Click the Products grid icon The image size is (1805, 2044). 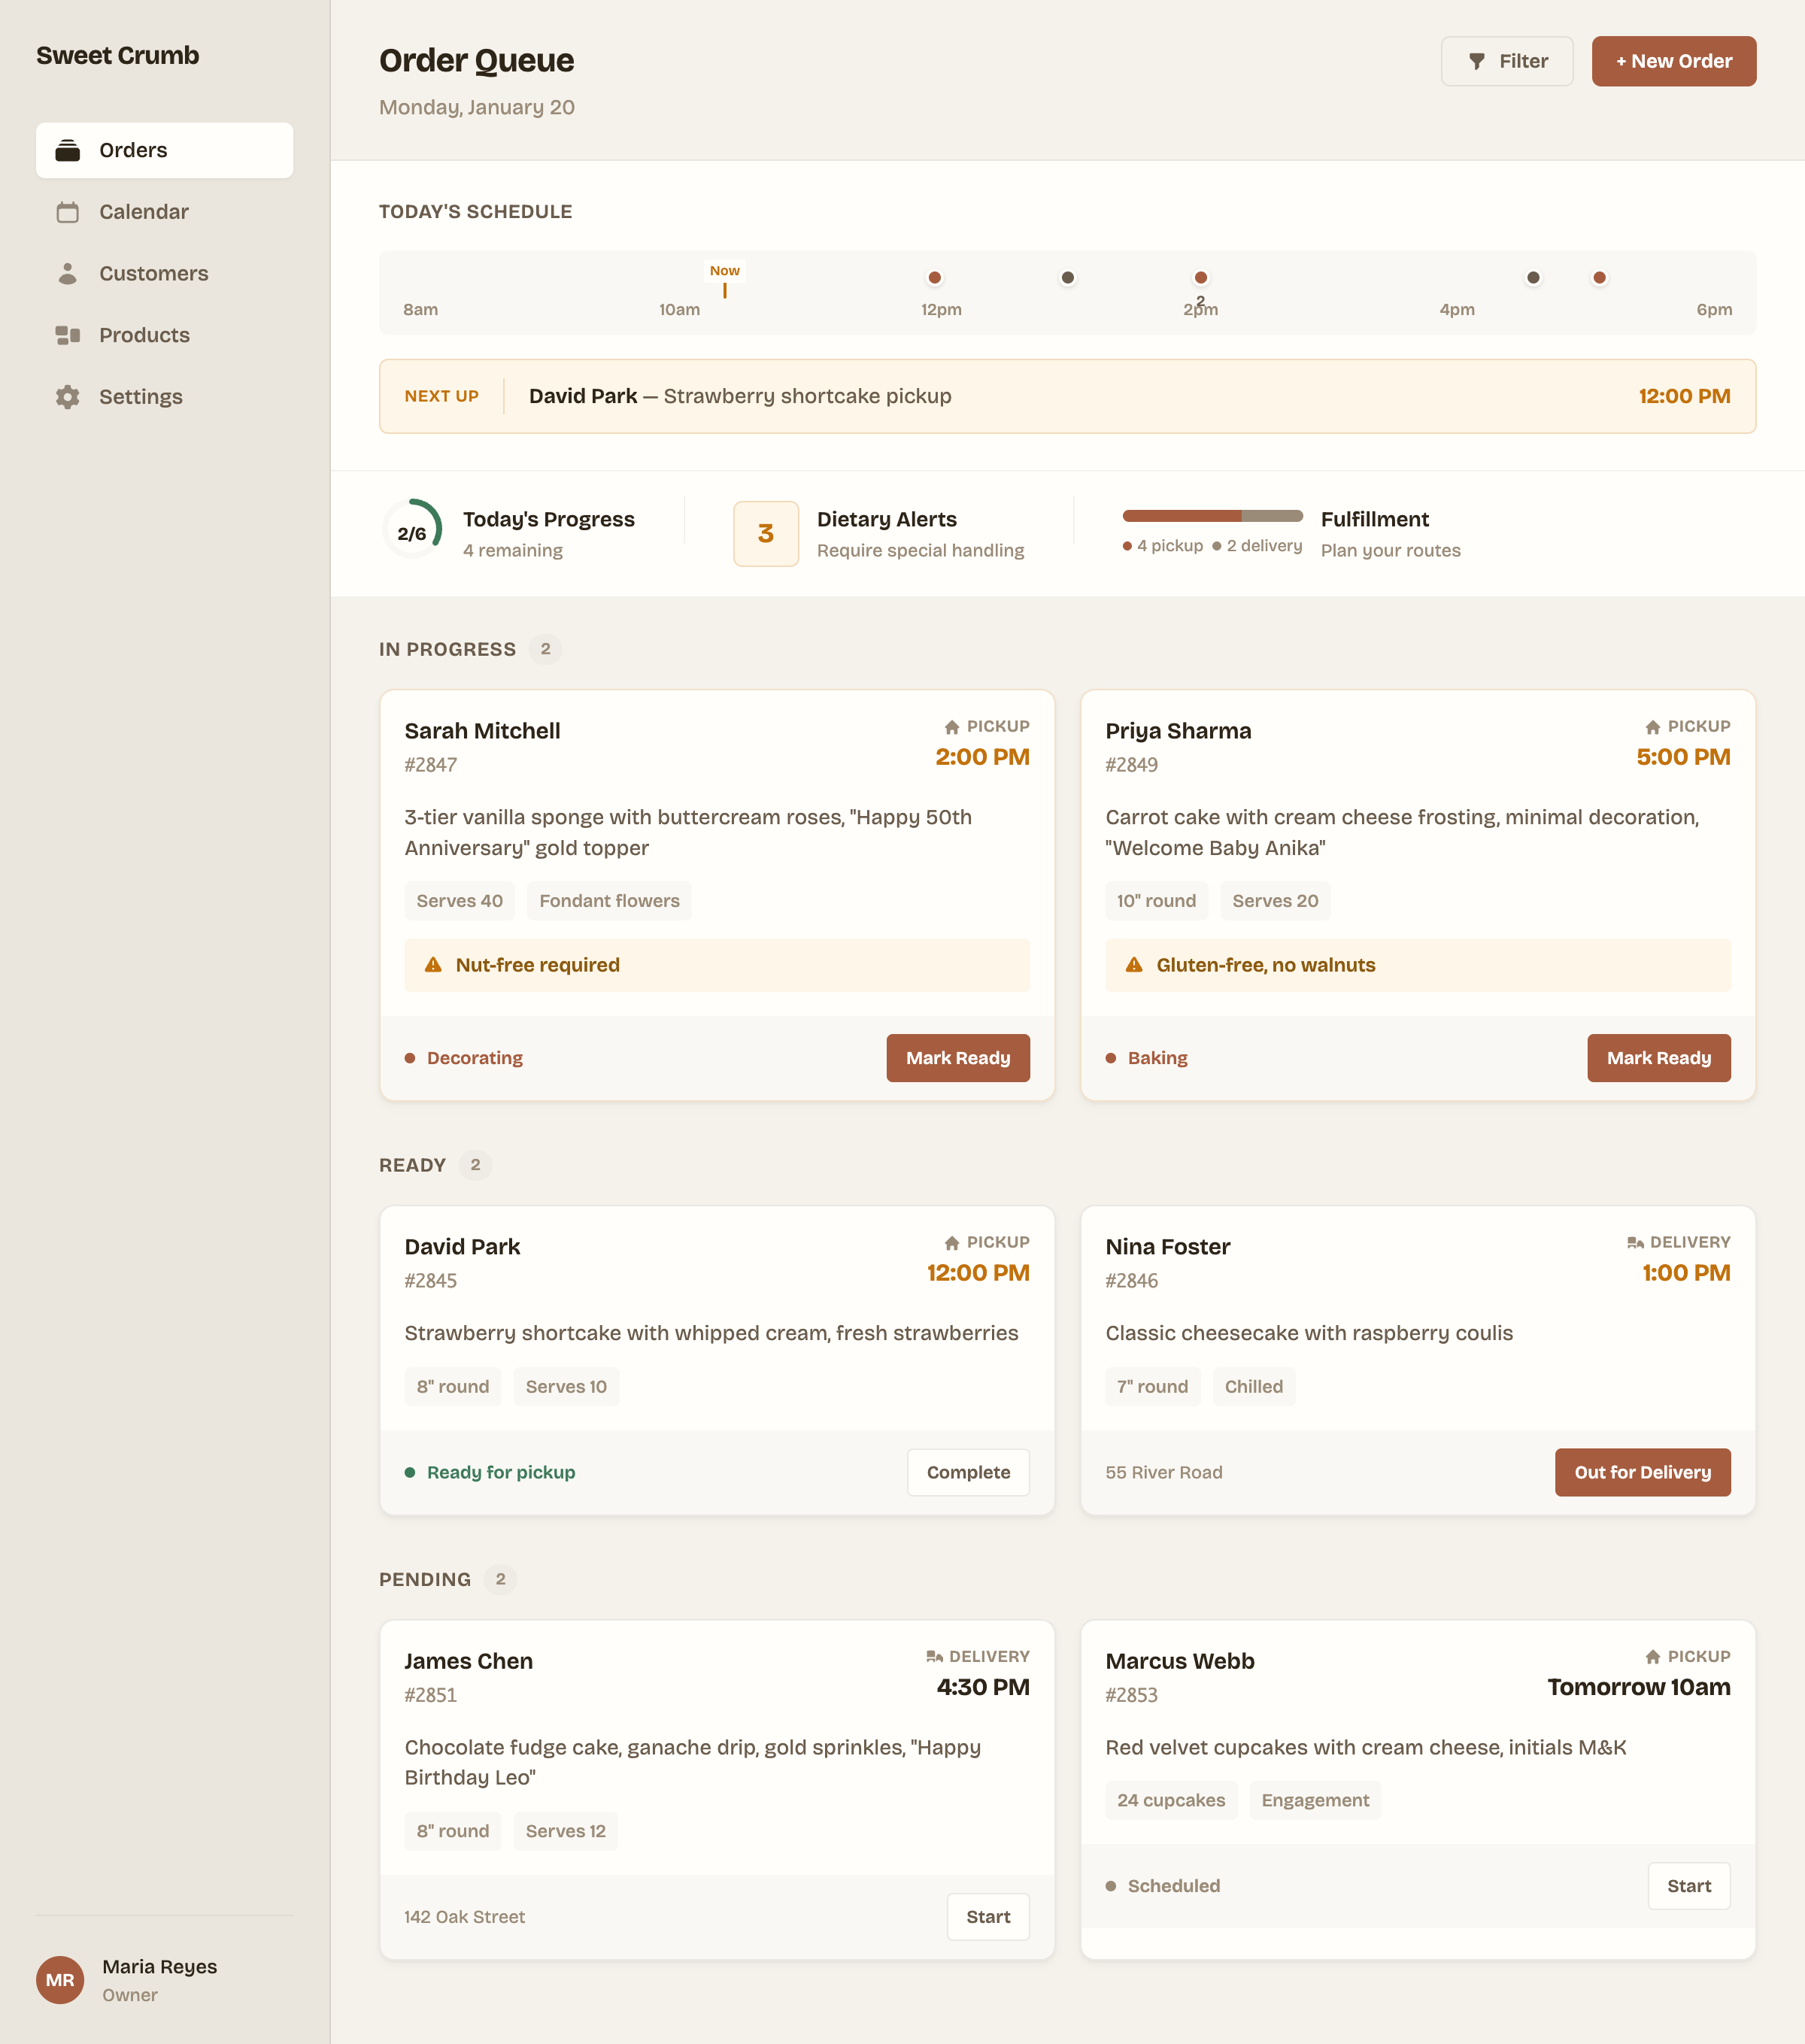click(67, 335)
